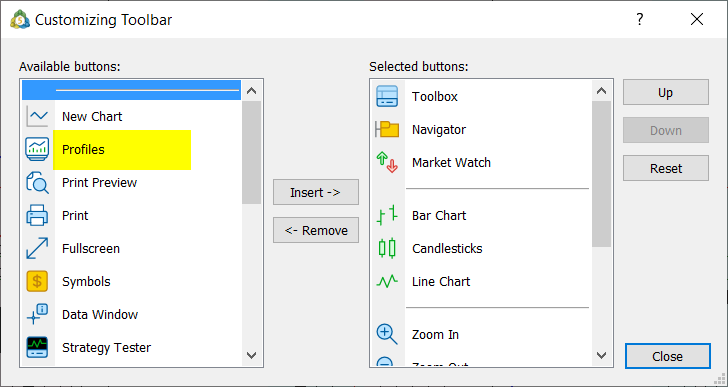
Task: Click the Candlesticks chart icon
Action: (387, 248)
